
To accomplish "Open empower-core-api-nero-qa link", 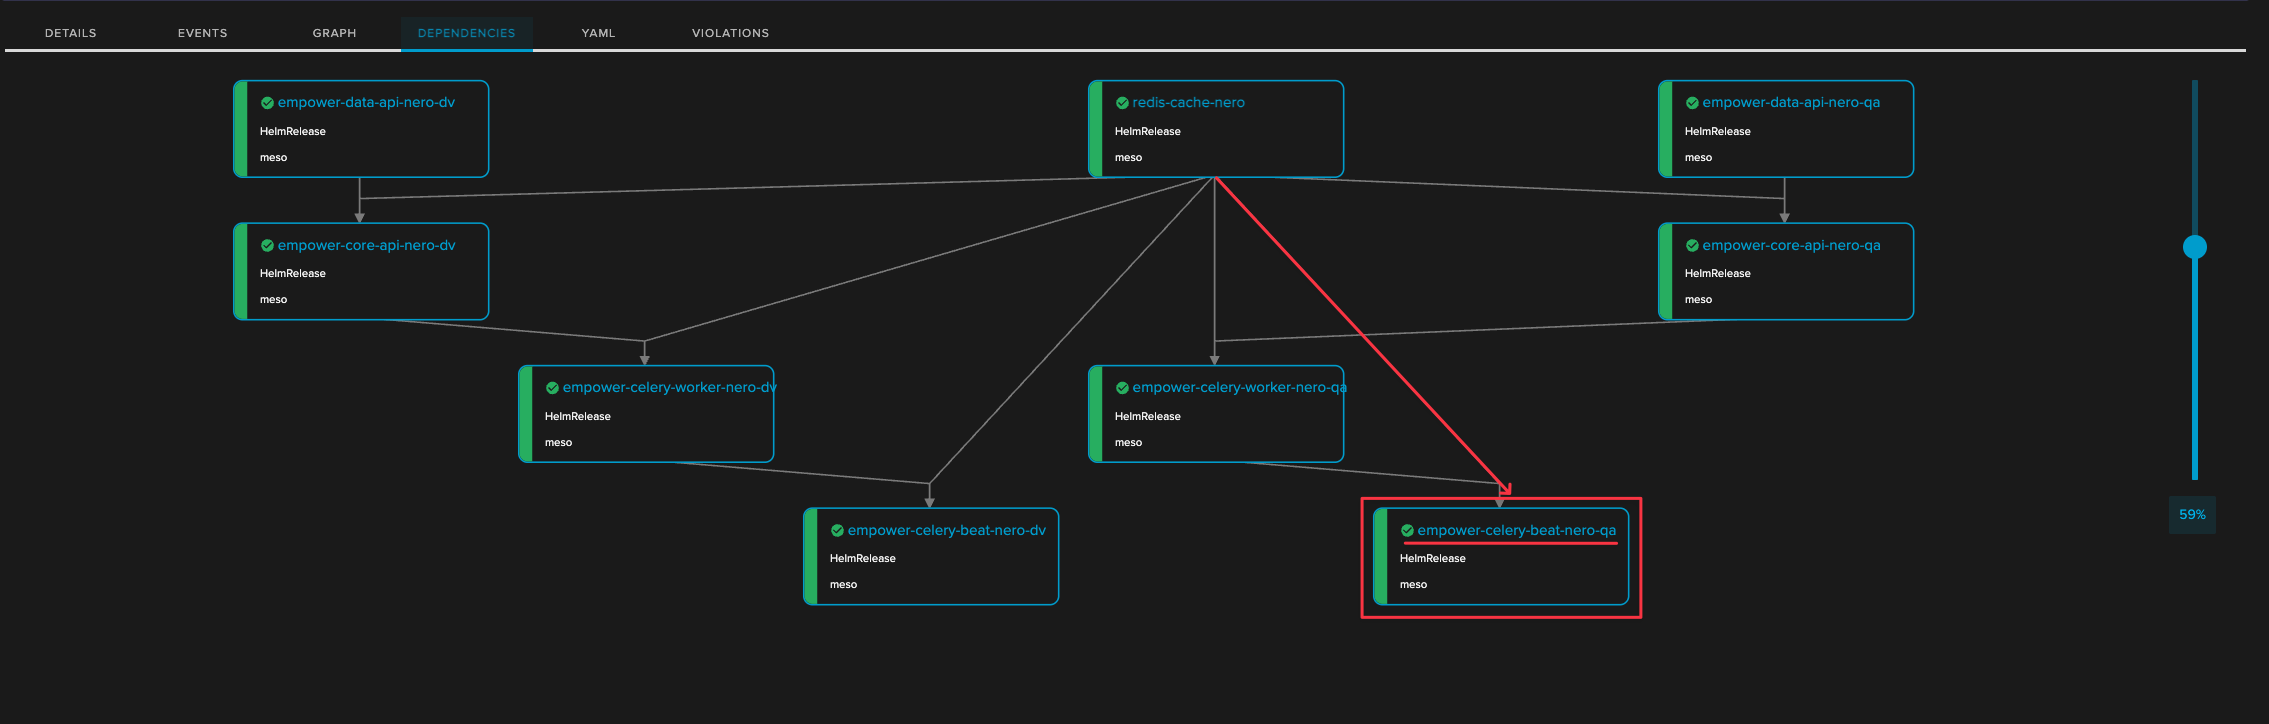I will (x=1791, y=246).
